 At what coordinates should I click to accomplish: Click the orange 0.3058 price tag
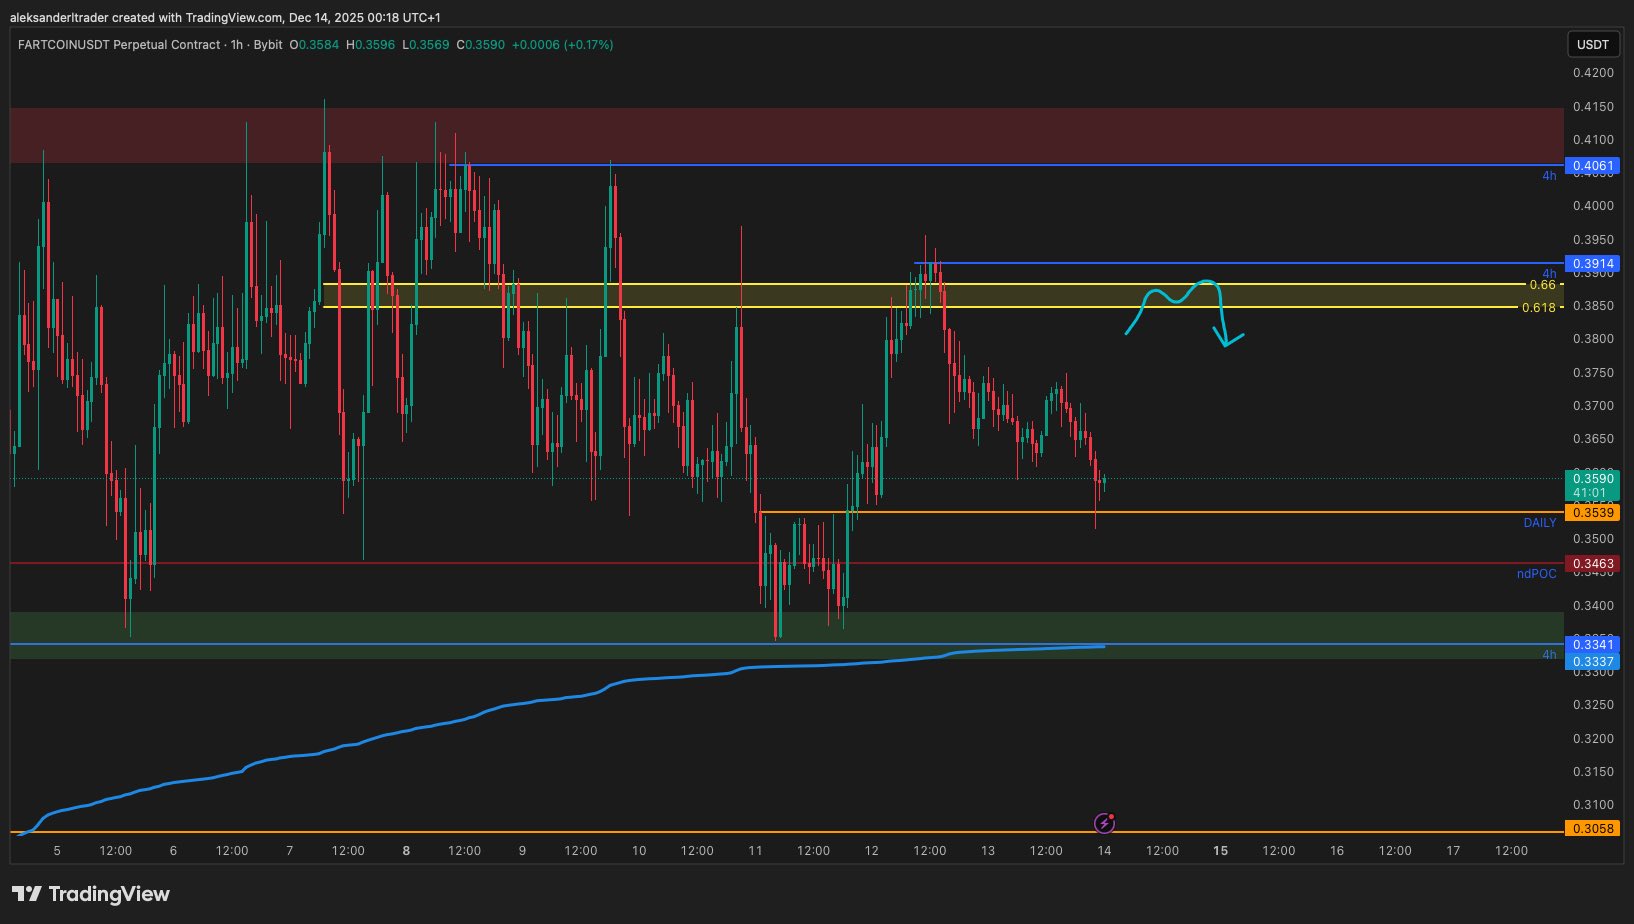pos(1591,829)
